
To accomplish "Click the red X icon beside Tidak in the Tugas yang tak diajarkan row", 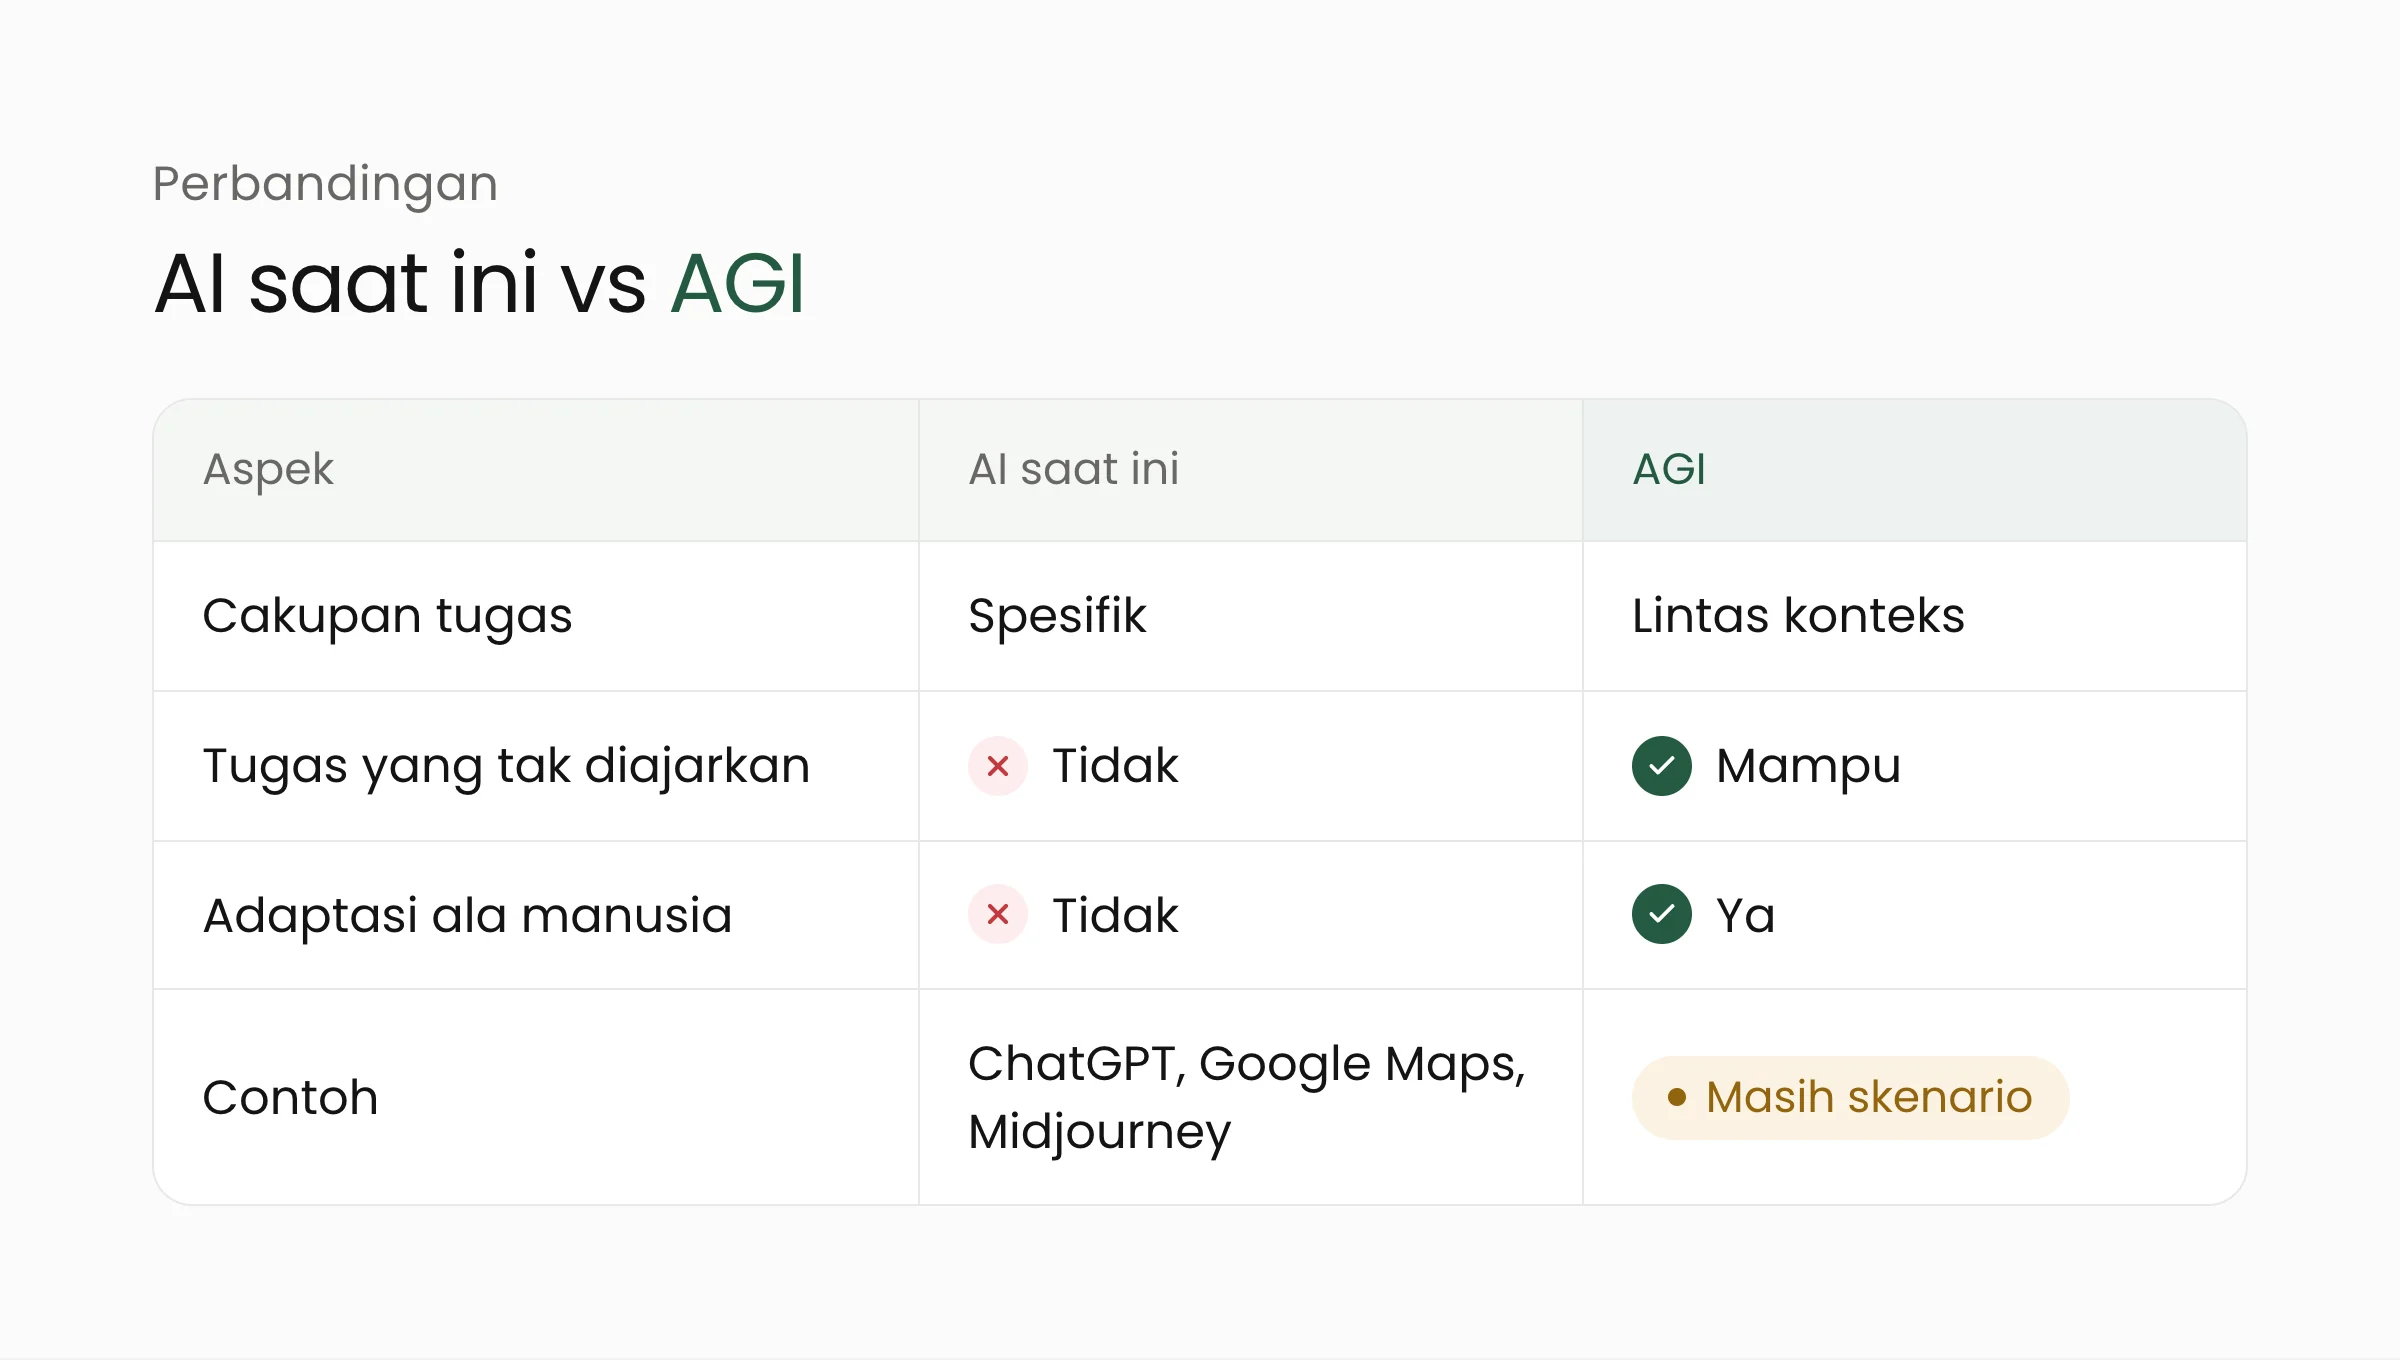I will coord(997,766).
